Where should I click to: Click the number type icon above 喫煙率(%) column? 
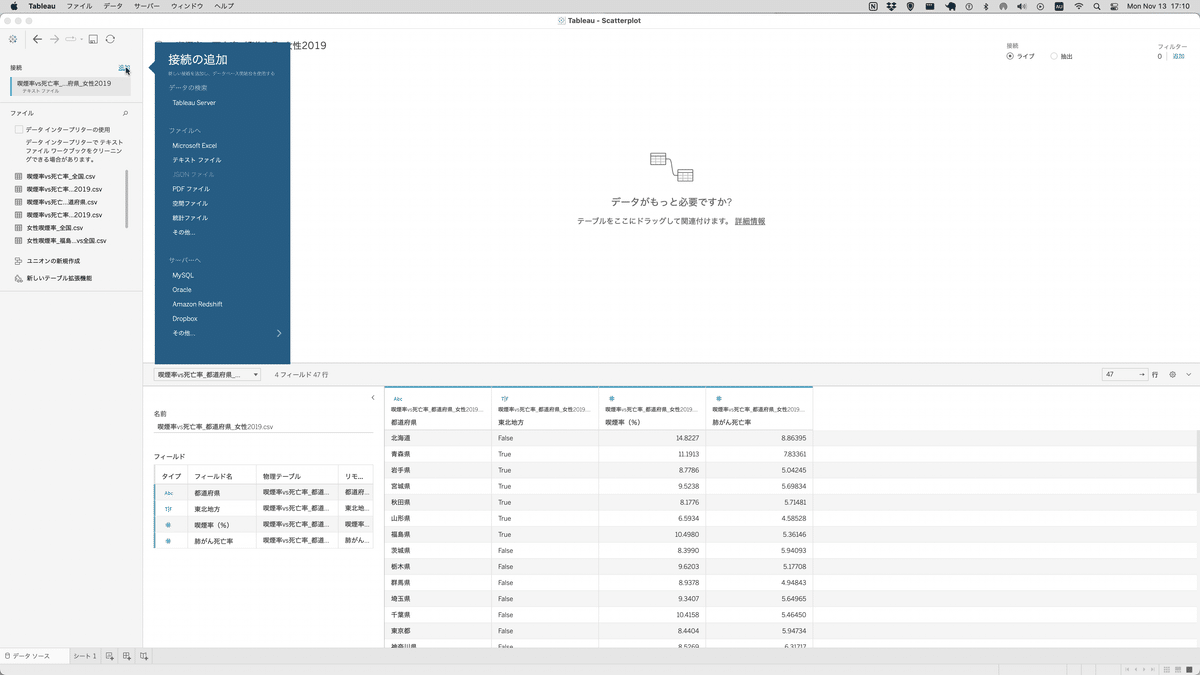click(x=611, y=398)
